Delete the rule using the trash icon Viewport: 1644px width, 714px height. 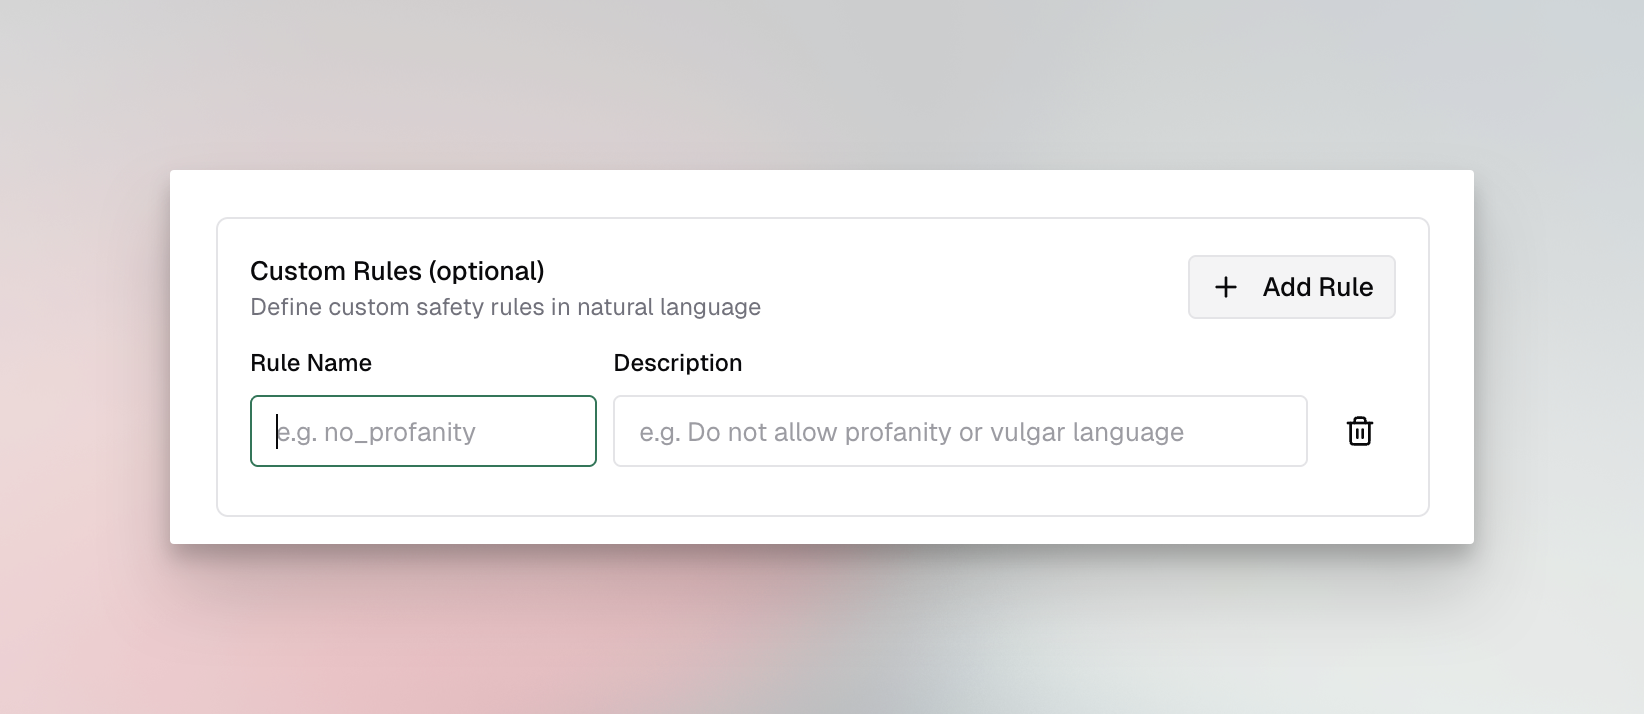1359,431
